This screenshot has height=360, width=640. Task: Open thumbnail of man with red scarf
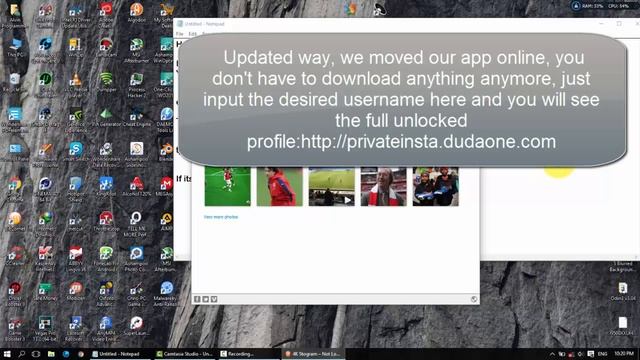383,186
